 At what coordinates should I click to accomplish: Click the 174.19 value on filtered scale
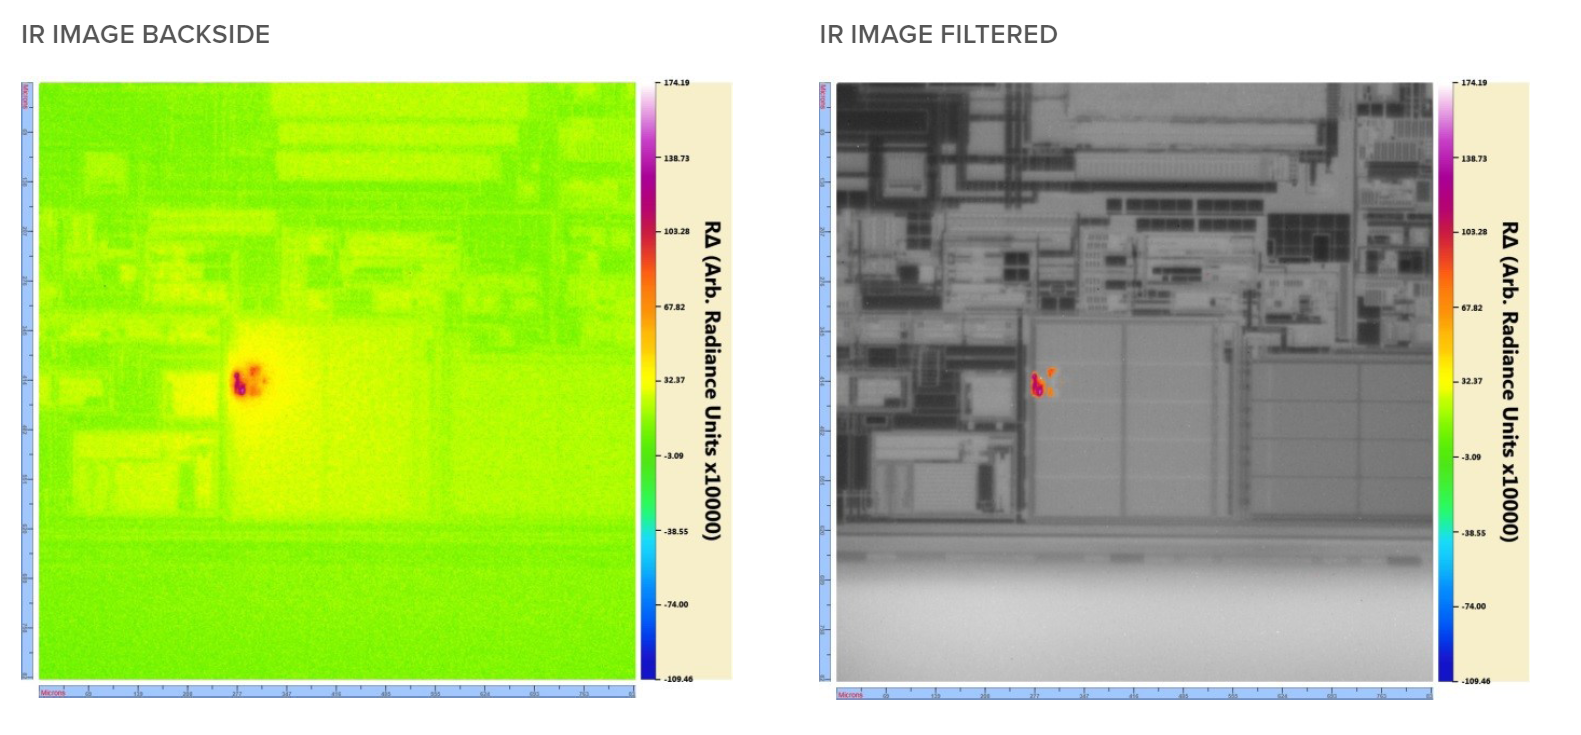point(1474,83)
